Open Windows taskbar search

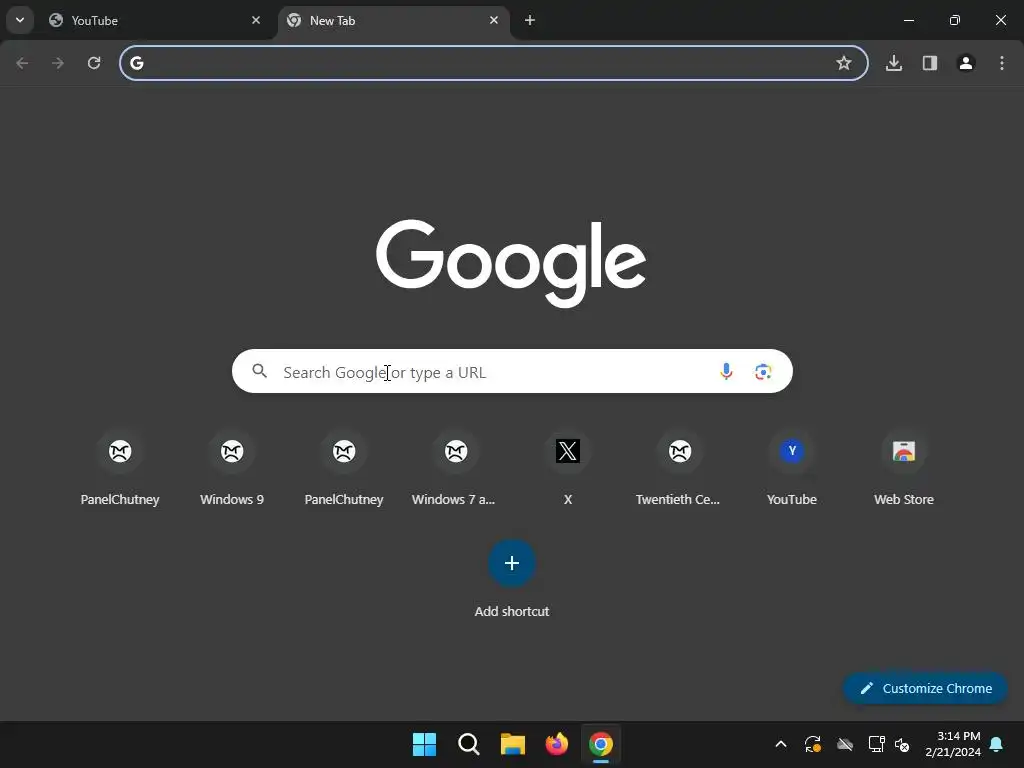coord(469,744)
